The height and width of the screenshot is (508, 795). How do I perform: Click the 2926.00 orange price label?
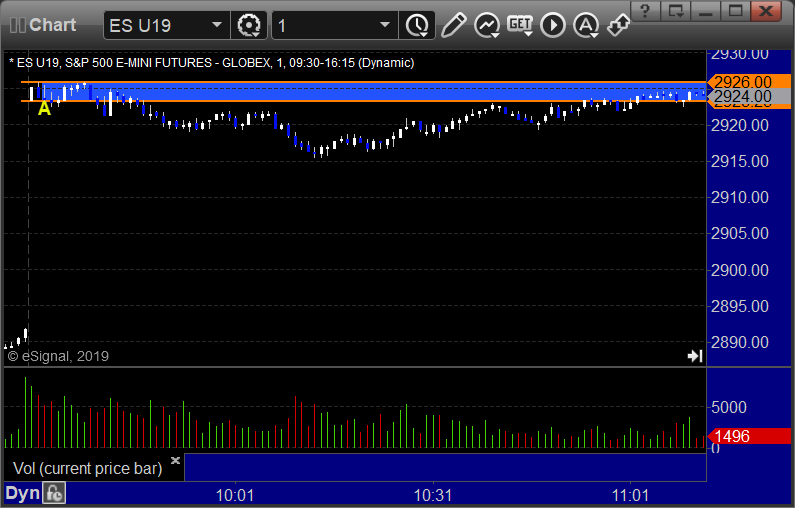click(x=749, y=81)
